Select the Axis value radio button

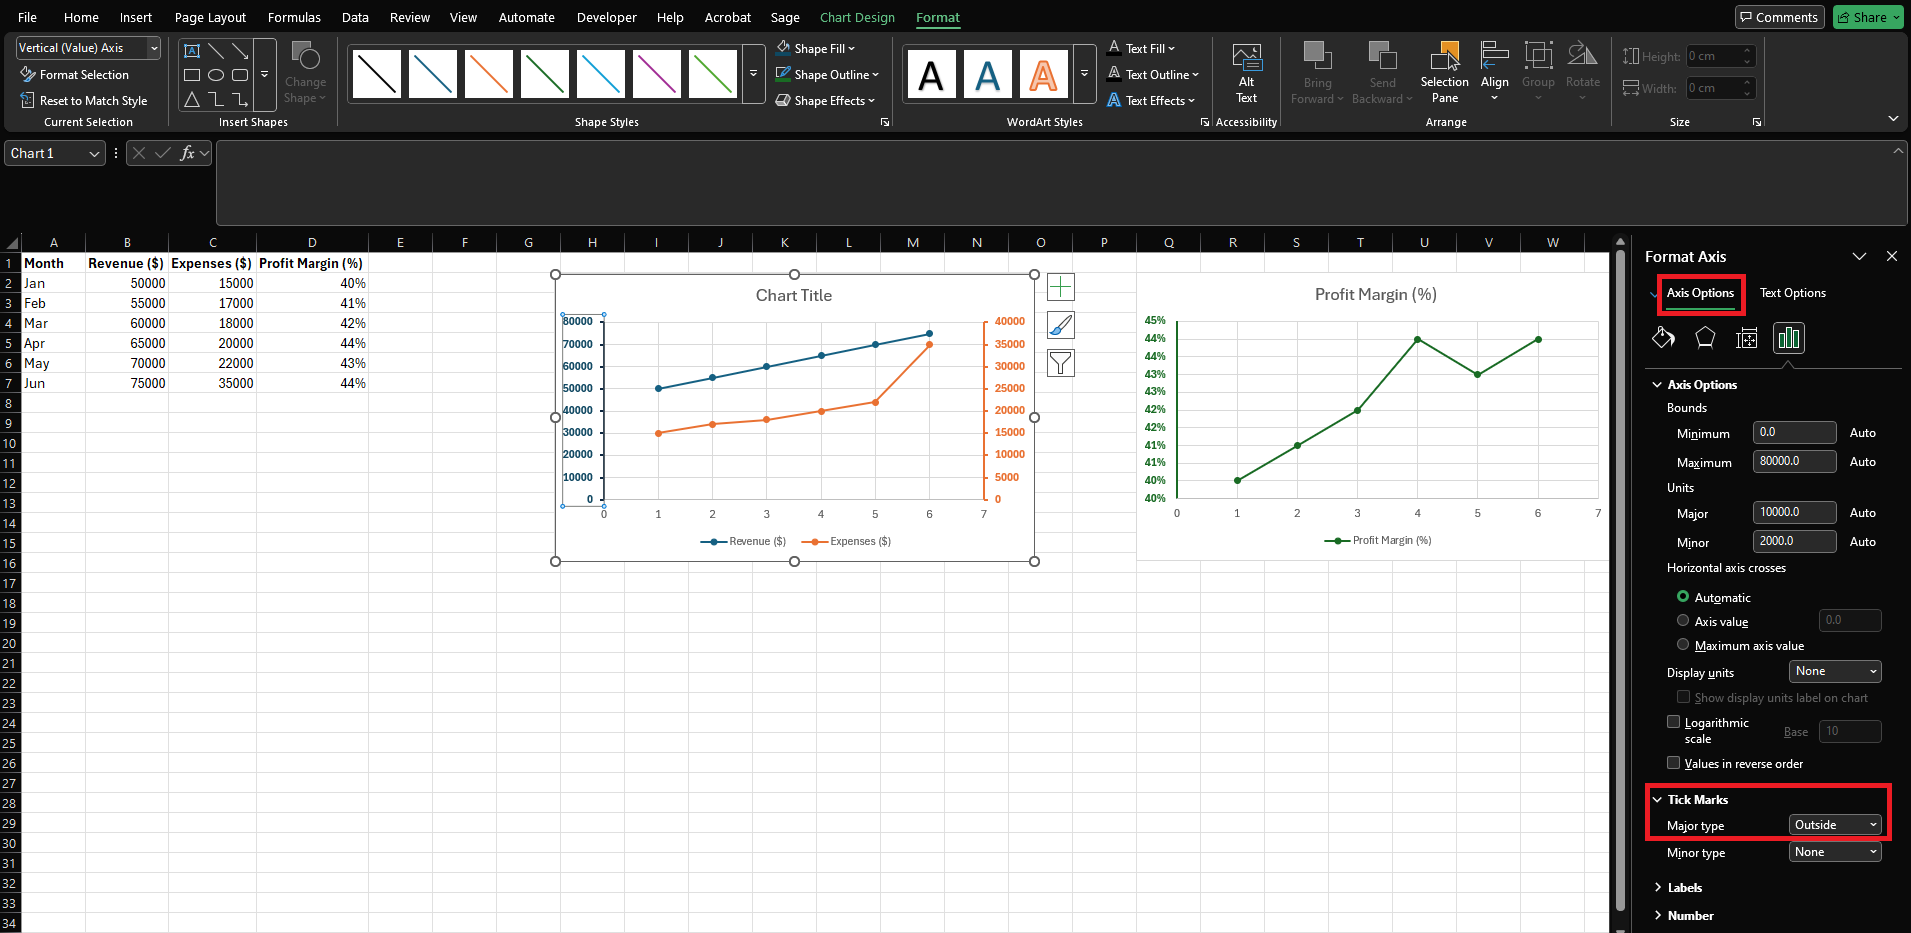(x=1683, y=620)
